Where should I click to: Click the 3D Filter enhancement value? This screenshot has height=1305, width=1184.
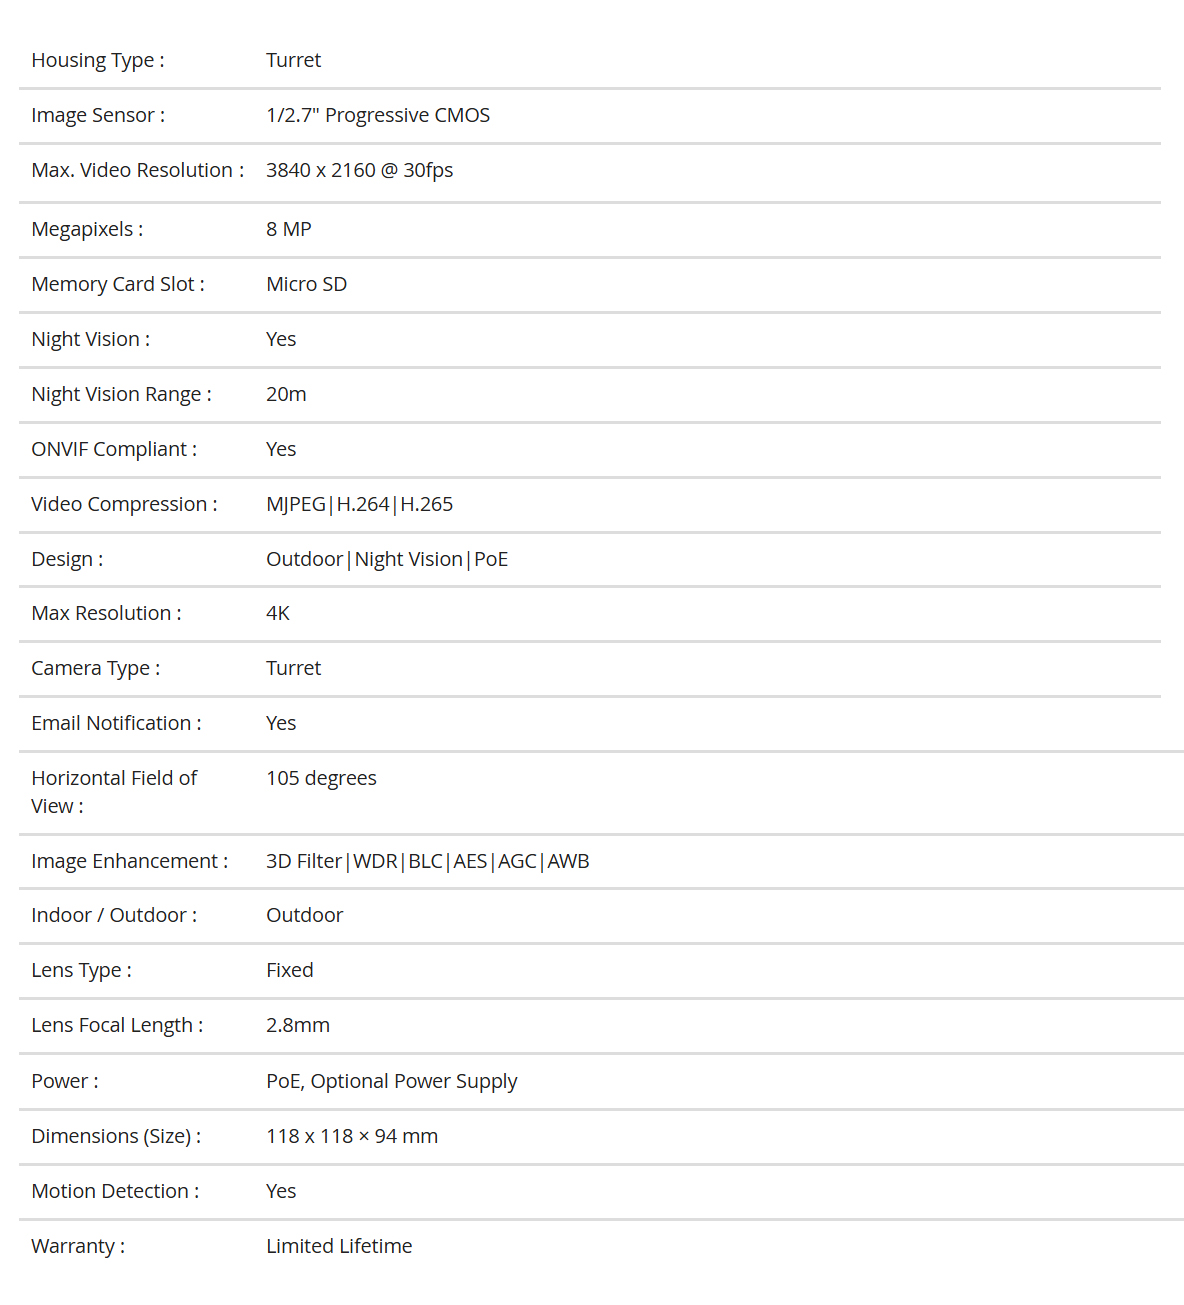tap(304, 861)
